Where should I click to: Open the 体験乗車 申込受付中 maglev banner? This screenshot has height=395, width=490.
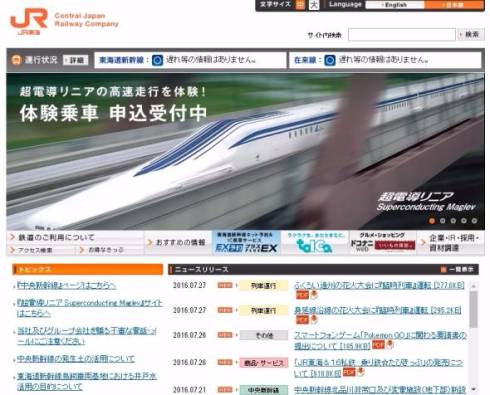(x=245, y=151)
